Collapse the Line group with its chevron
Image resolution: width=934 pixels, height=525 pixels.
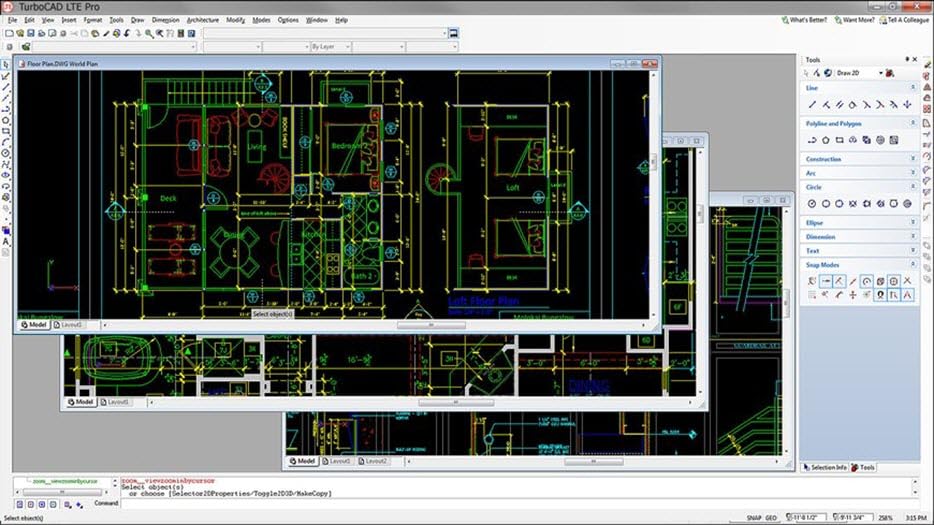[913, 88]
